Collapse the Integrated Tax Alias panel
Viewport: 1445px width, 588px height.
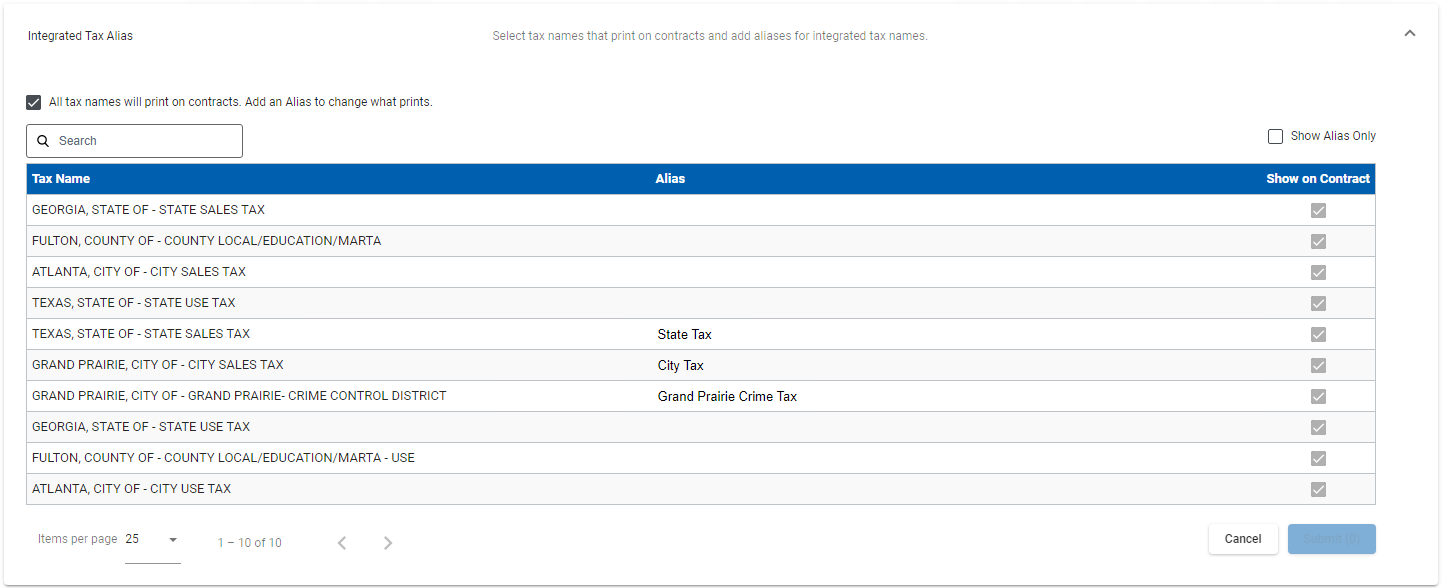tap(1410, 34)
